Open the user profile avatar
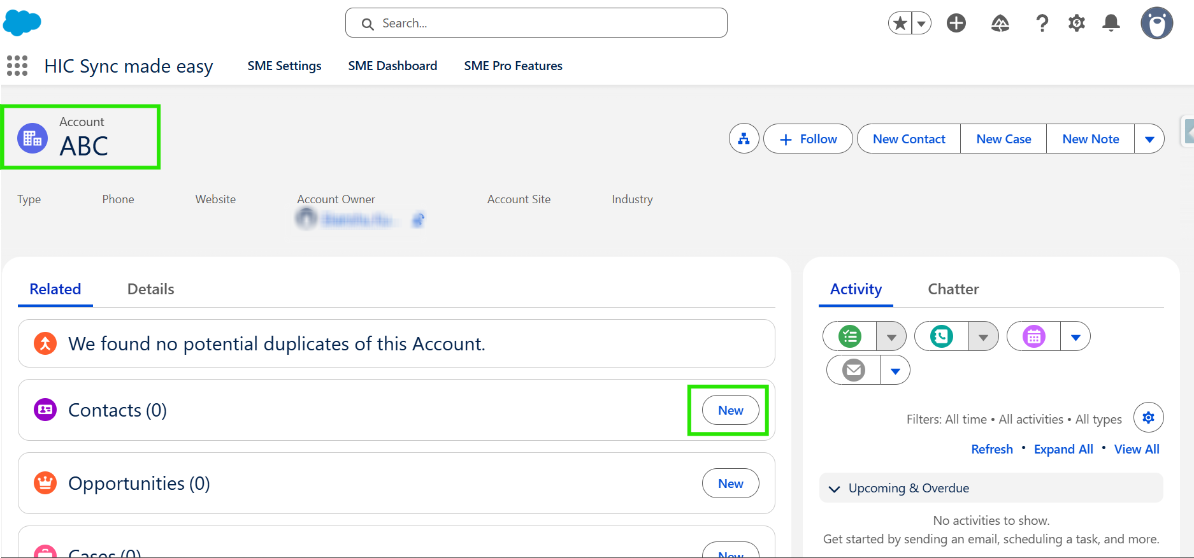Image resolution: width=1194 pixels, height=558 pixels. tap(1157, 23)
